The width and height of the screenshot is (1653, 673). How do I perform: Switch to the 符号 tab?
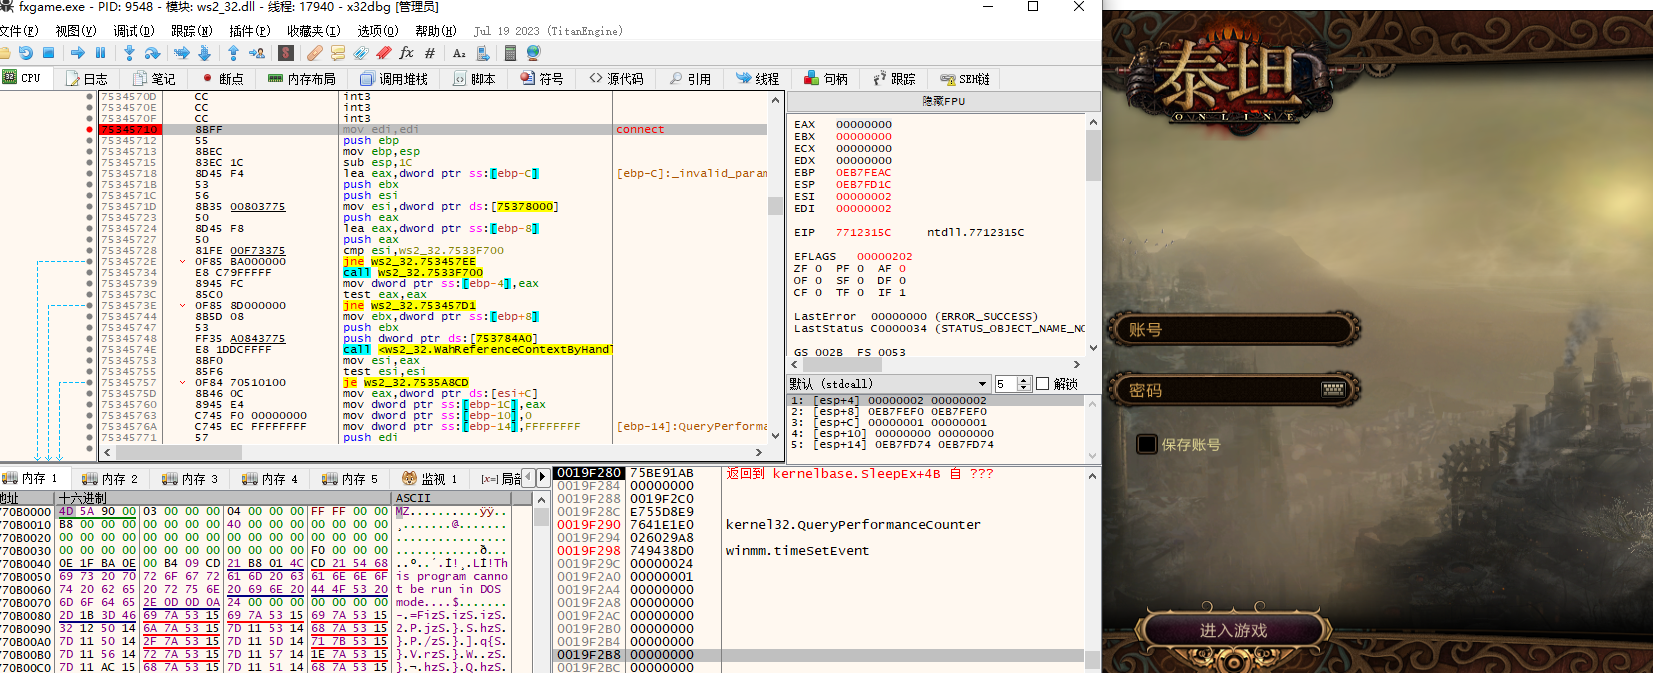542,79
